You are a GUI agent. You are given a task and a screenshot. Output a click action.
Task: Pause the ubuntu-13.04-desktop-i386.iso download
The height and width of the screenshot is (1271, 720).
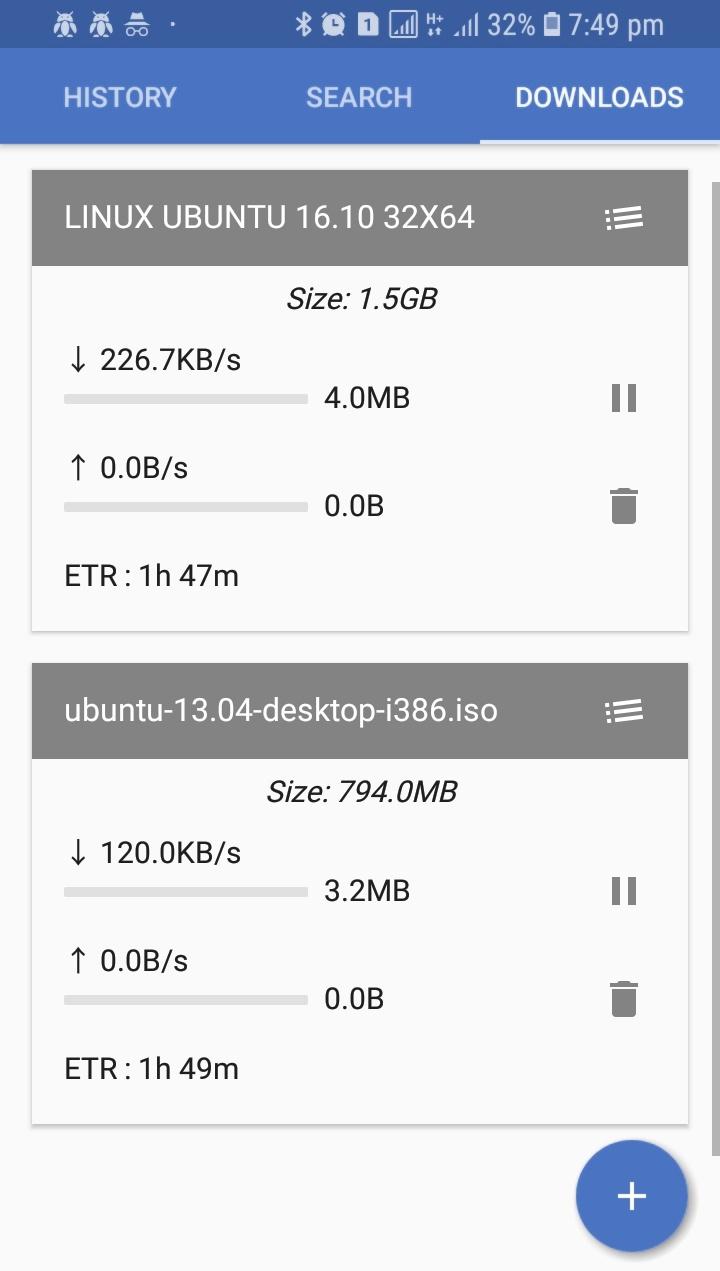pyautogui.click(x=624, y=891)
